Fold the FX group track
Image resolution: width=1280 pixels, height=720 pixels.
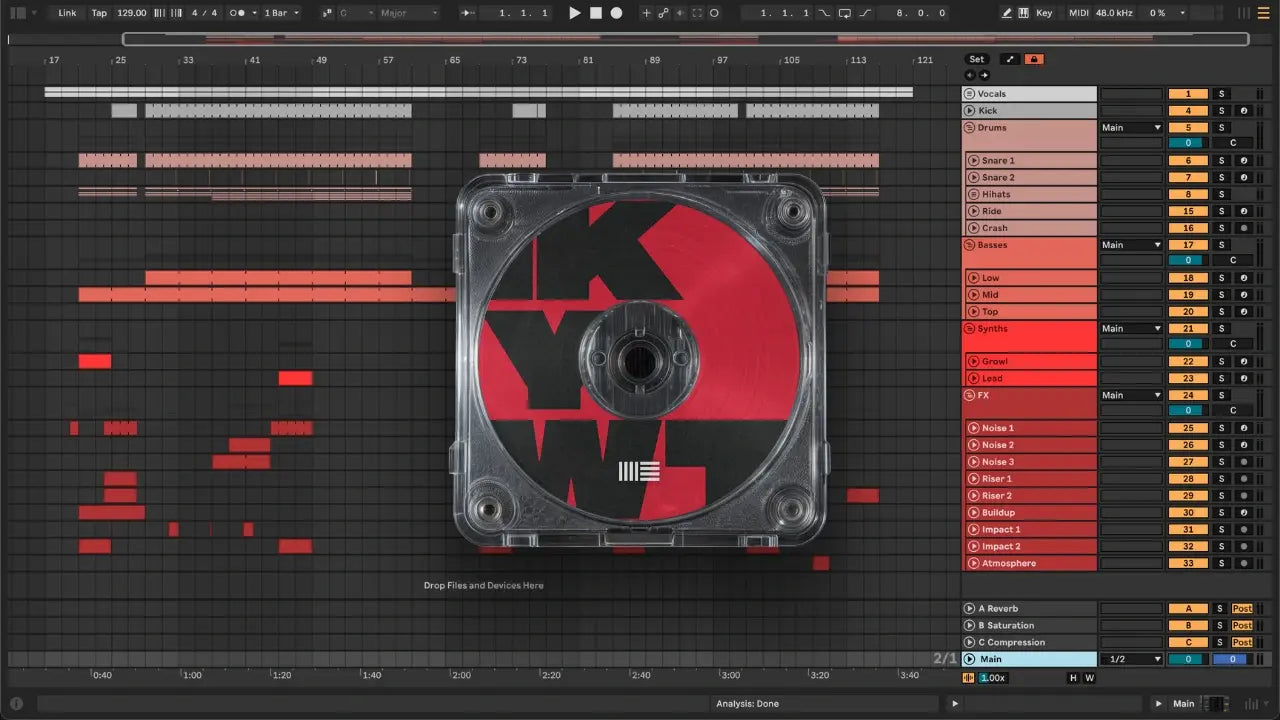click(x=969, y=396)
